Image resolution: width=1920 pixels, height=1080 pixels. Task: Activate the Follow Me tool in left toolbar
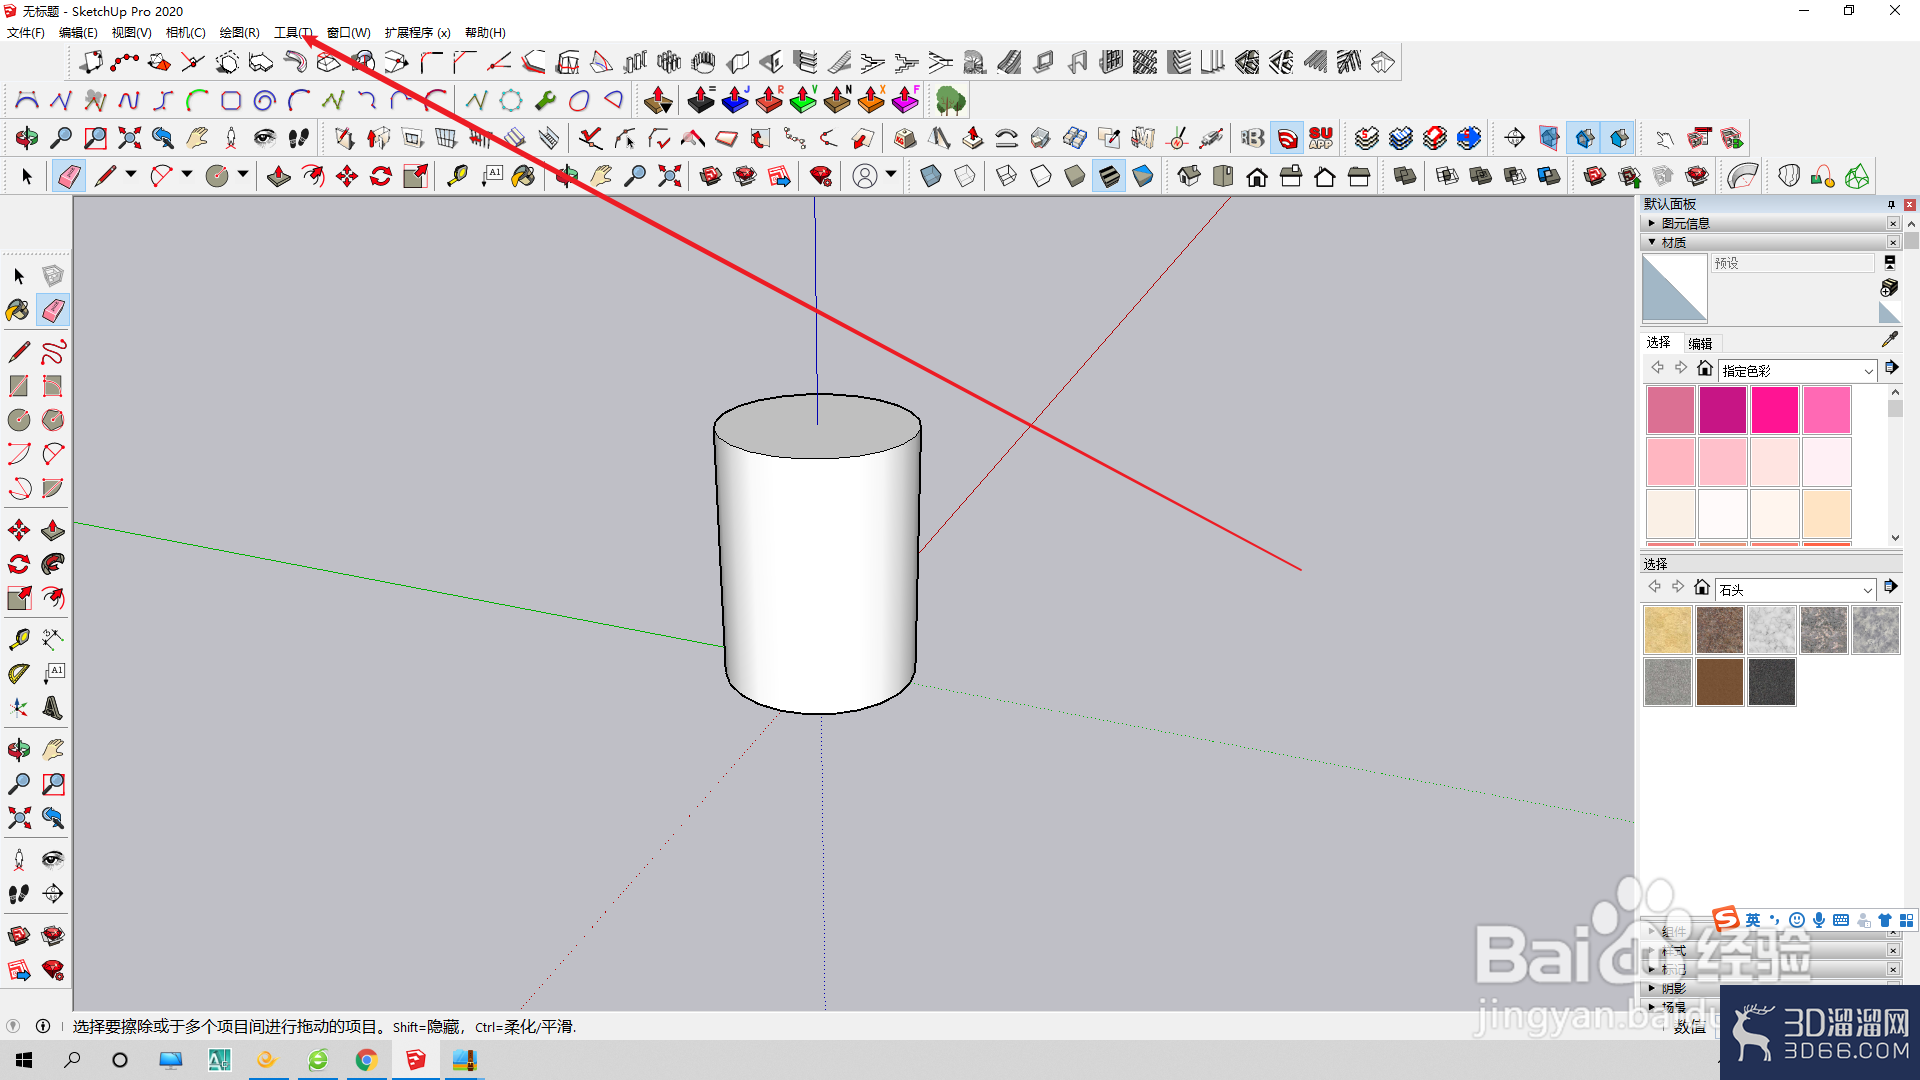[x=53, y=564]
